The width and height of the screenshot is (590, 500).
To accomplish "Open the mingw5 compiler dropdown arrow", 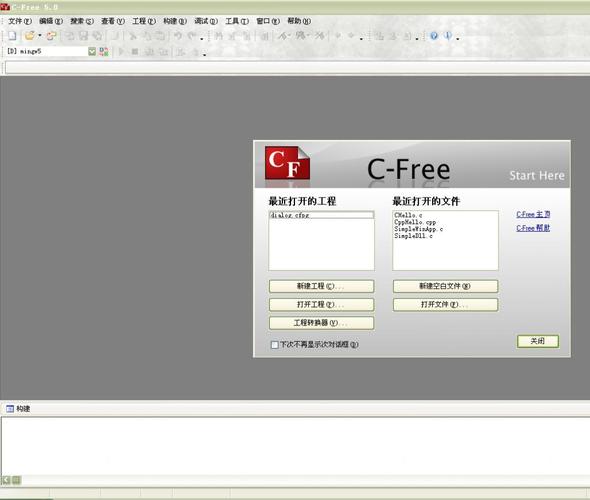I will 92,52.
